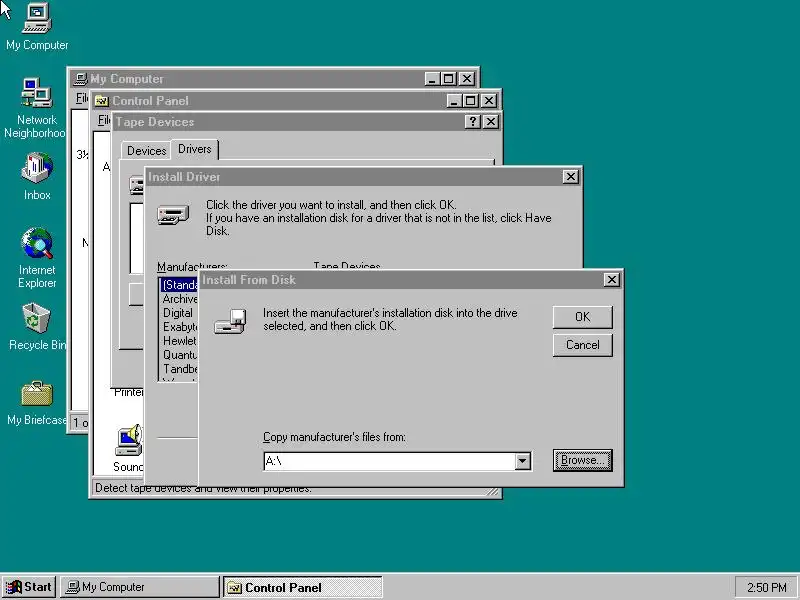Open File menu in Control Panel window

click(104, 120)
